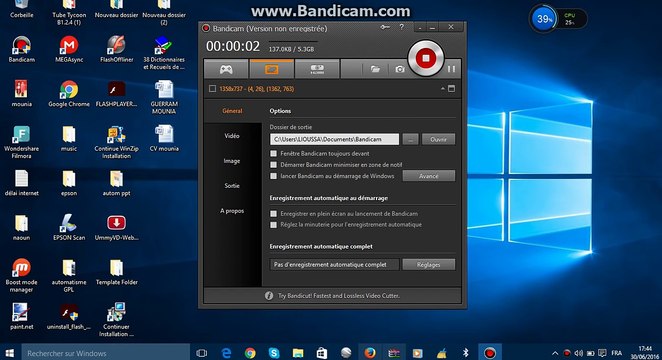The image size is (662, 360).
Task: Click the Wondershare Filmora desktop icon
Action: pyautogui.click(x=22, y=142)
